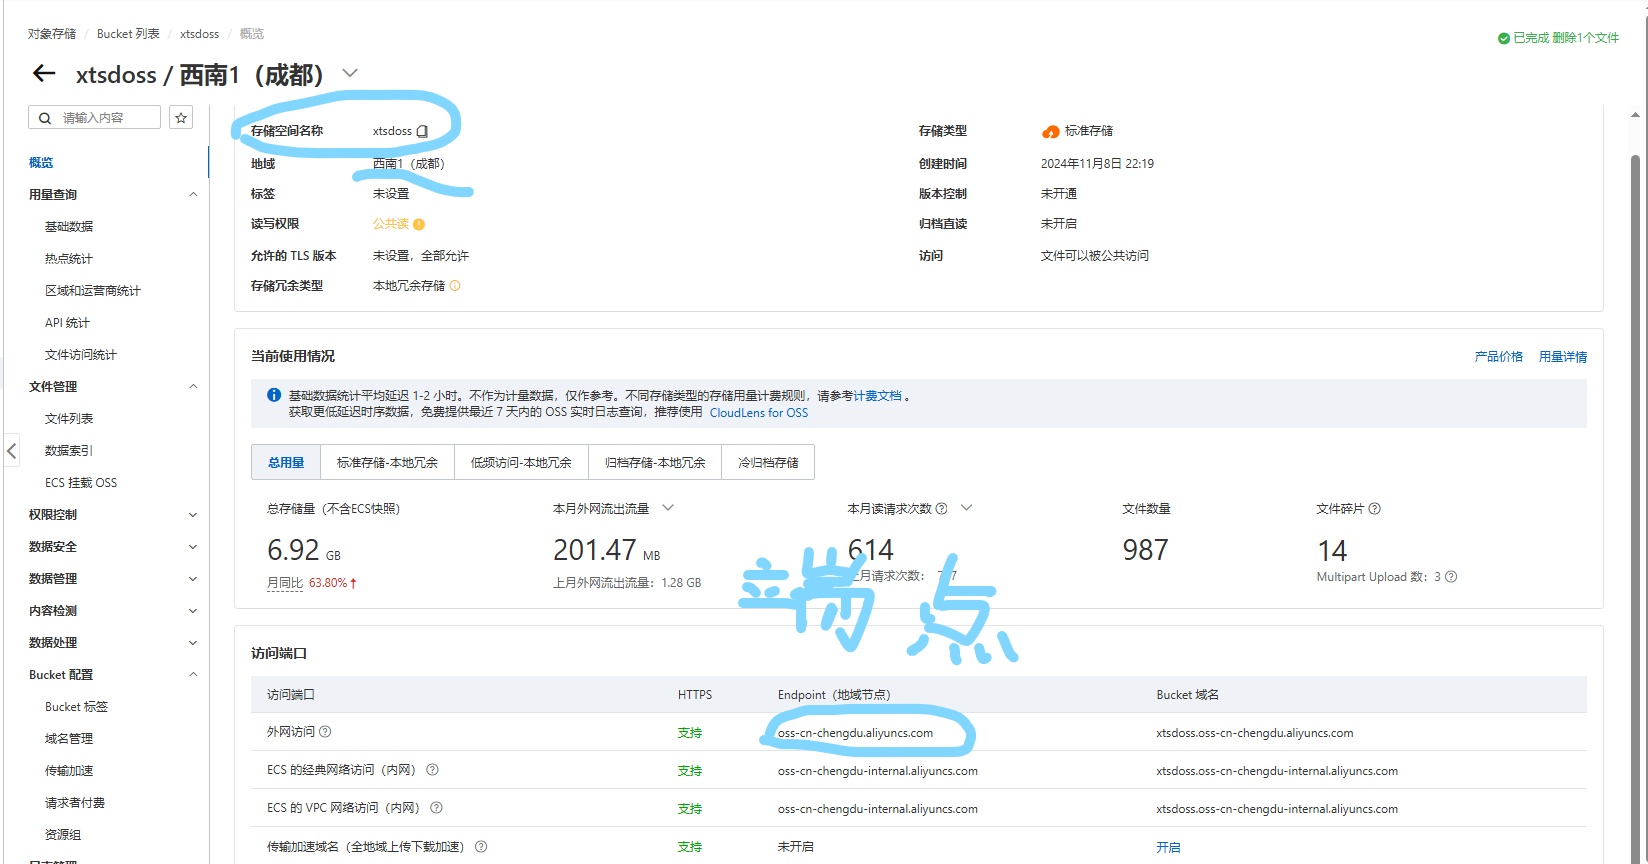The image size is (1648, 864).
Task: Click 开启 link for transfer acceleration
Action: coord(1168,847)
